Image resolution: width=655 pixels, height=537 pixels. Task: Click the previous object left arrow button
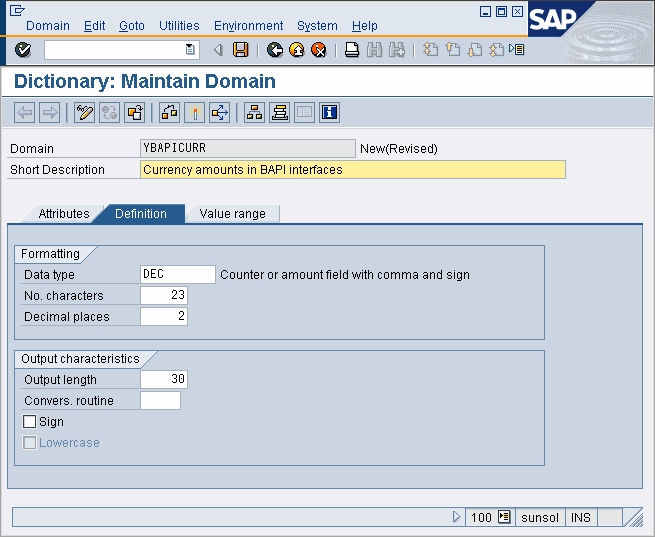click(24, 113)
